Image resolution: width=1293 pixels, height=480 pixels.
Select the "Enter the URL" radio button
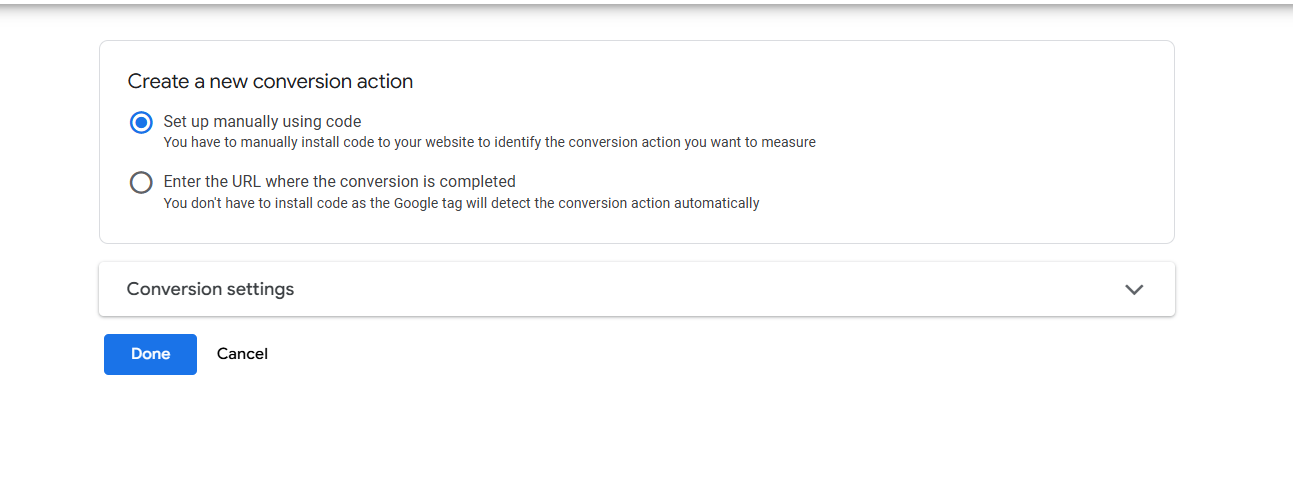coord(141,182)
